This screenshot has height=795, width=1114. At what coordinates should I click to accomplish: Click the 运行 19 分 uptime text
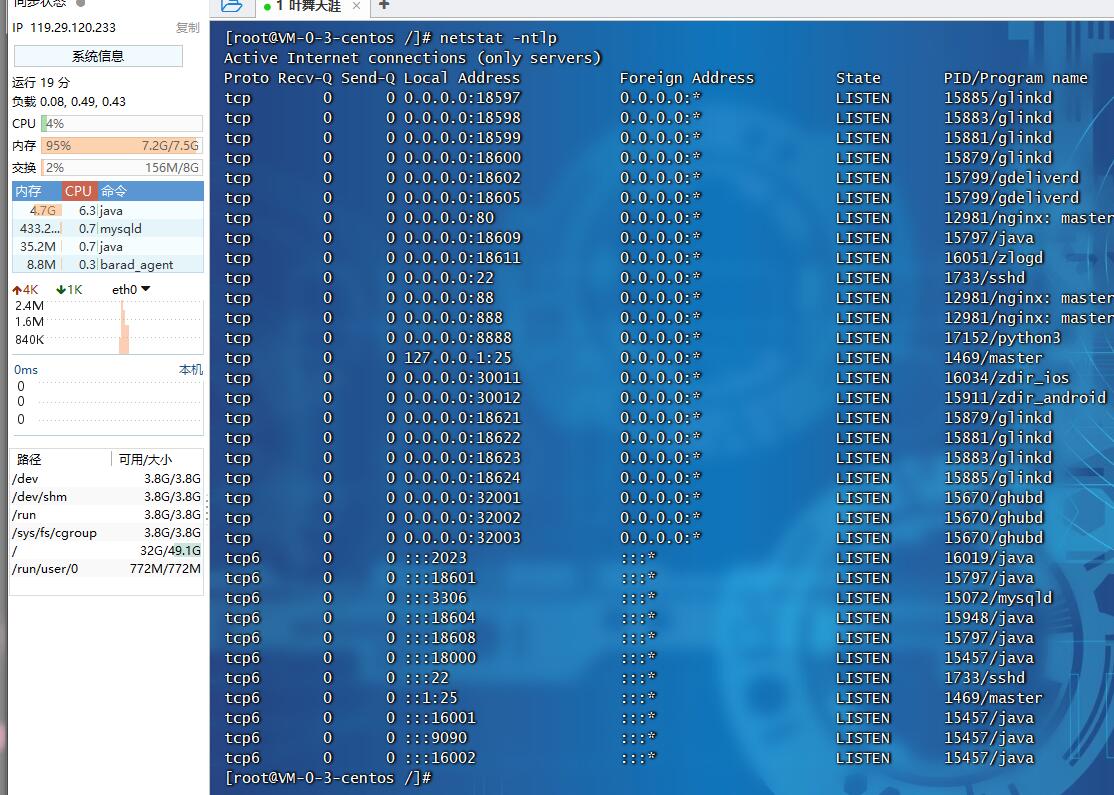[41, 82]
